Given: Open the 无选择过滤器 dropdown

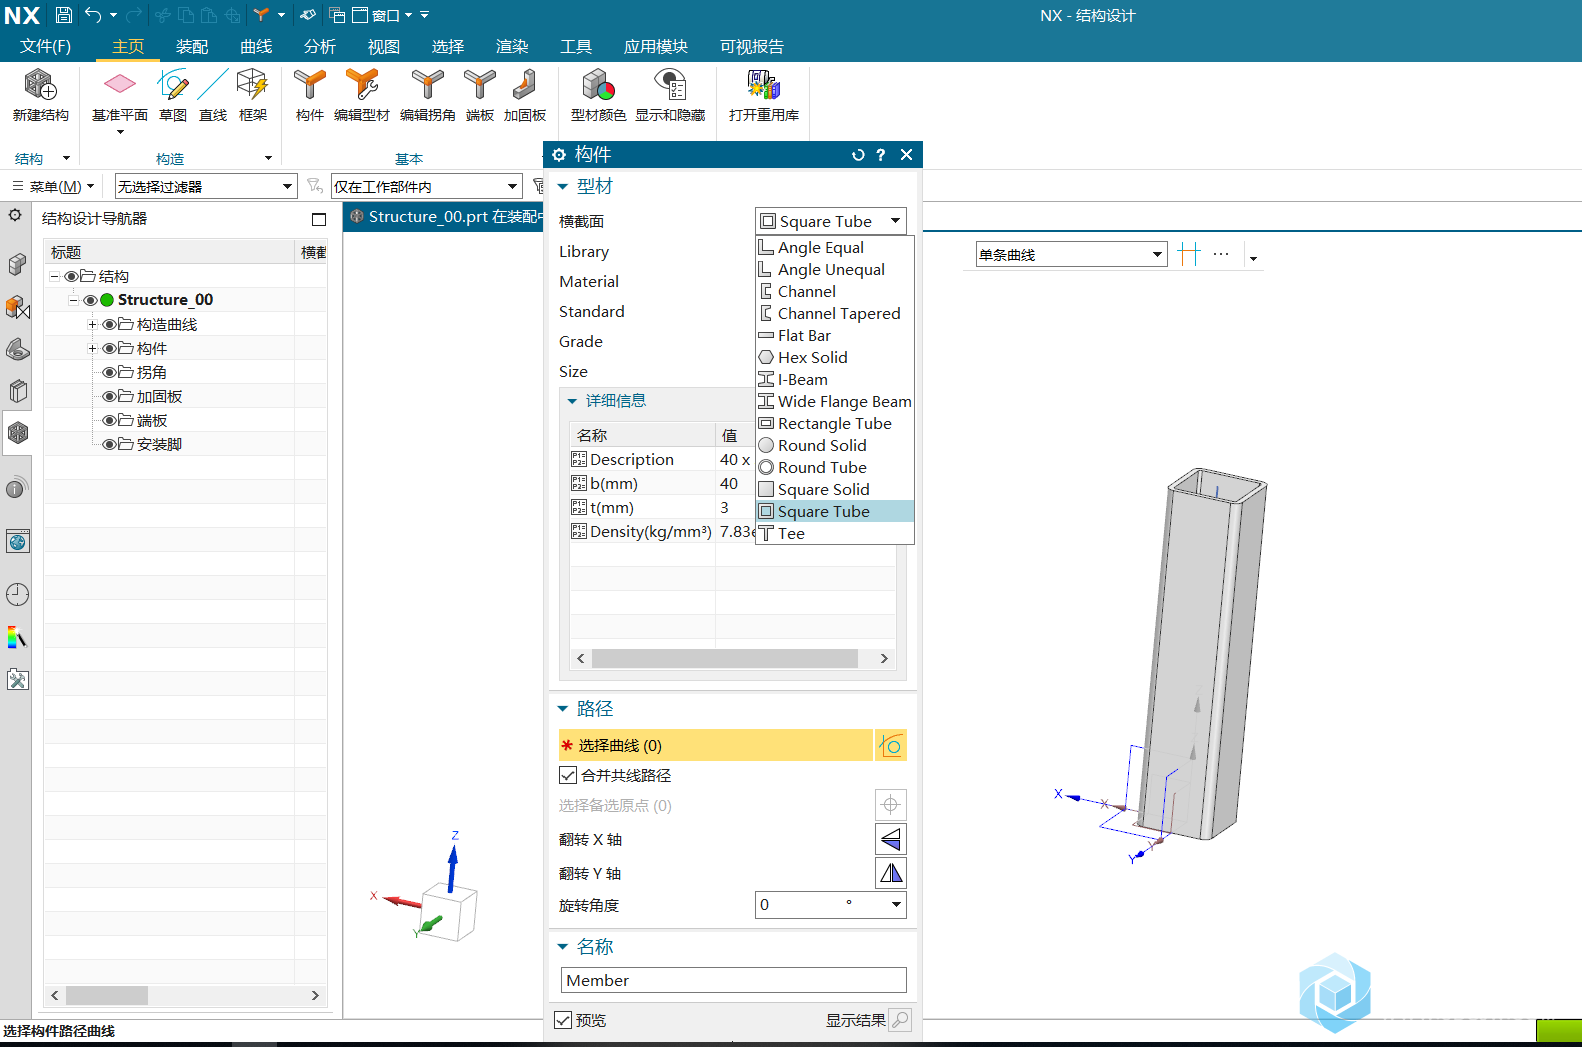Looking at the screenshot, I should tap(206, 186).
